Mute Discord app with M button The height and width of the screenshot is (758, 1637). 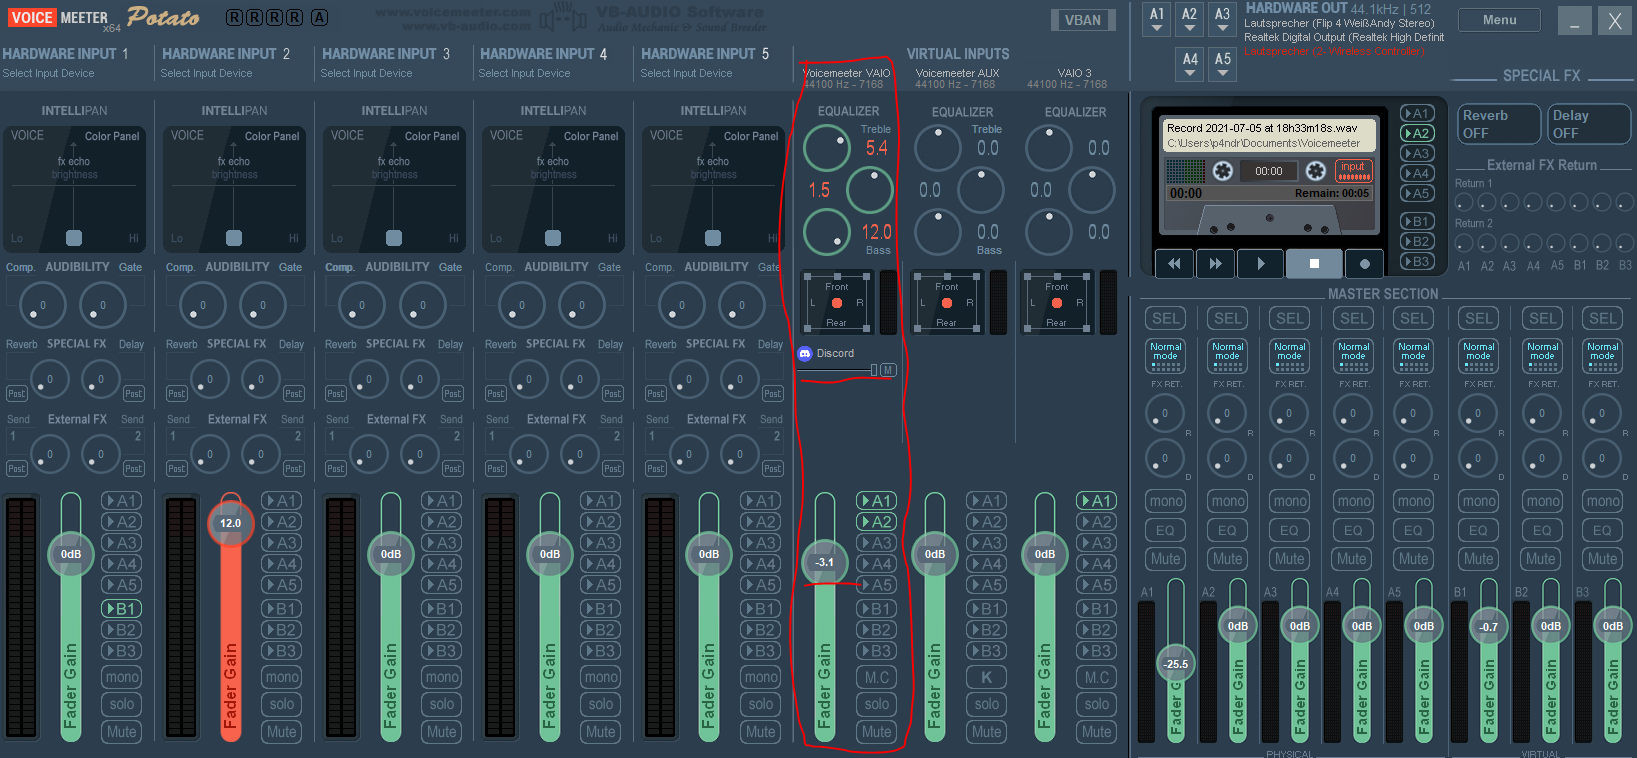(x=888, y=370)
